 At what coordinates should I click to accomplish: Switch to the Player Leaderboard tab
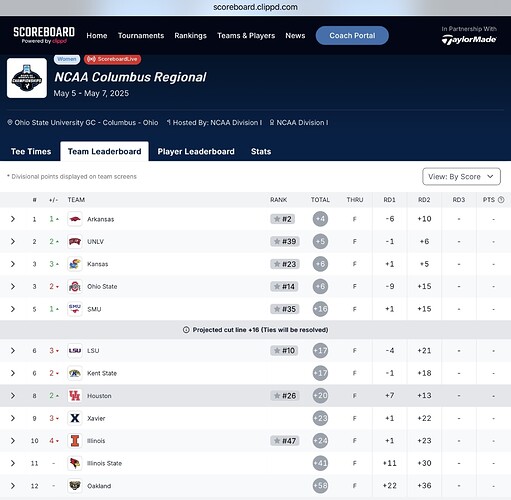[x=196, y=151]
